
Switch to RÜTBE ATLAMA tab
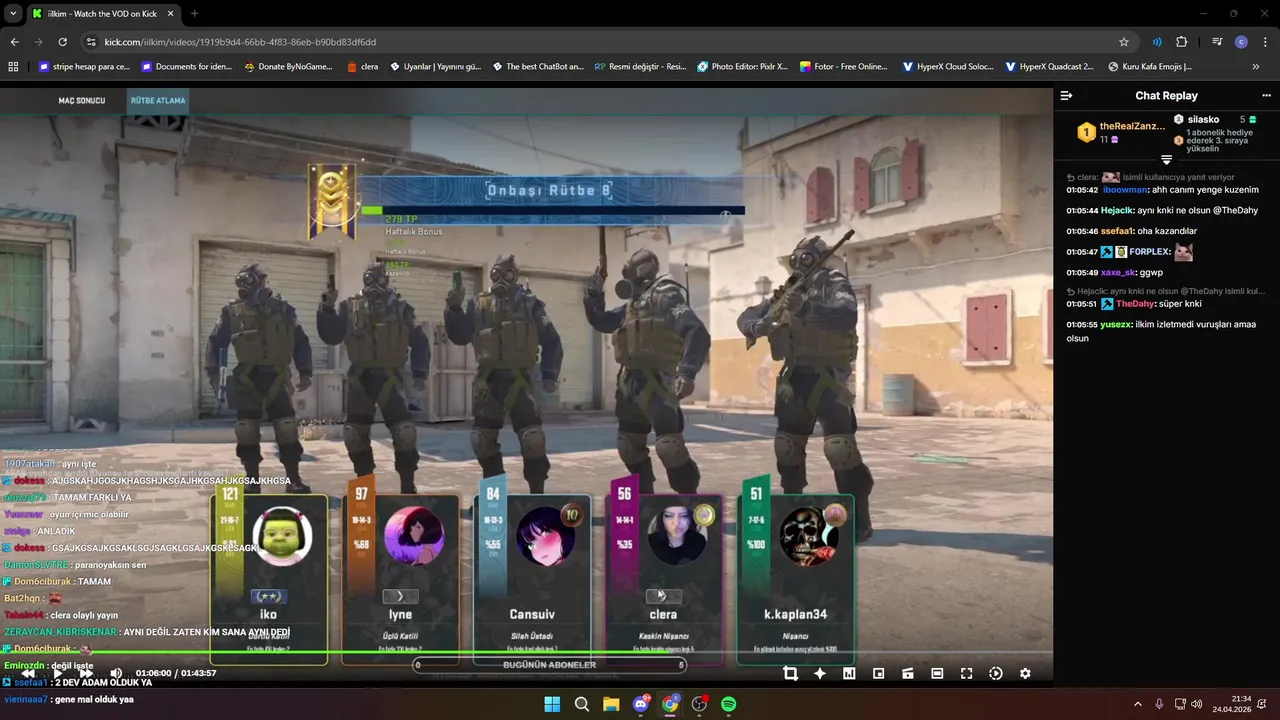pyautogui.click(x=157, y=101)
